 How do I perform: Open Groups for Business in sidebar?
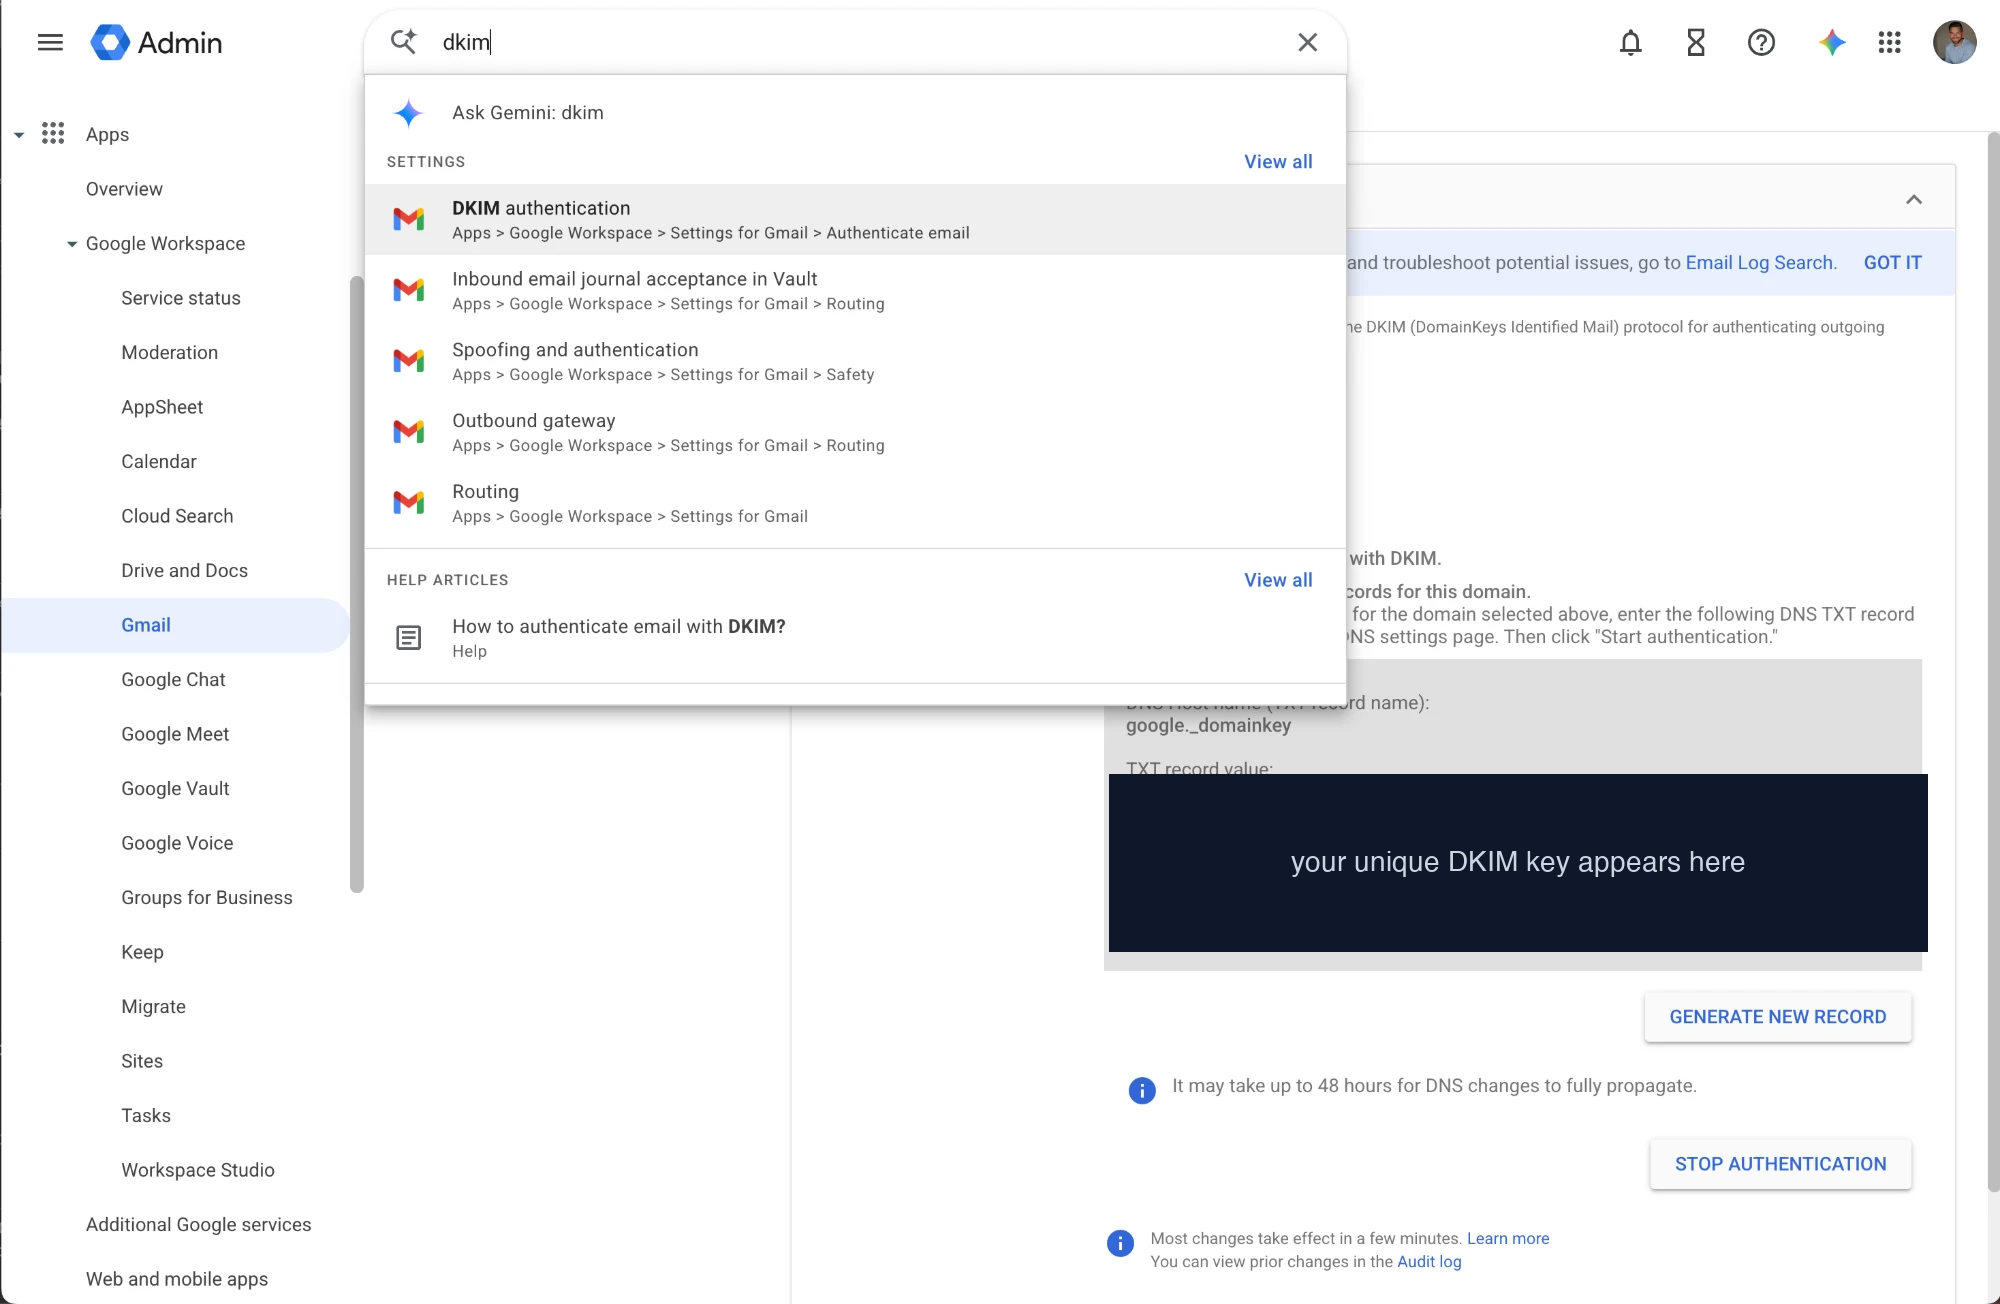[x=207, y=898]
